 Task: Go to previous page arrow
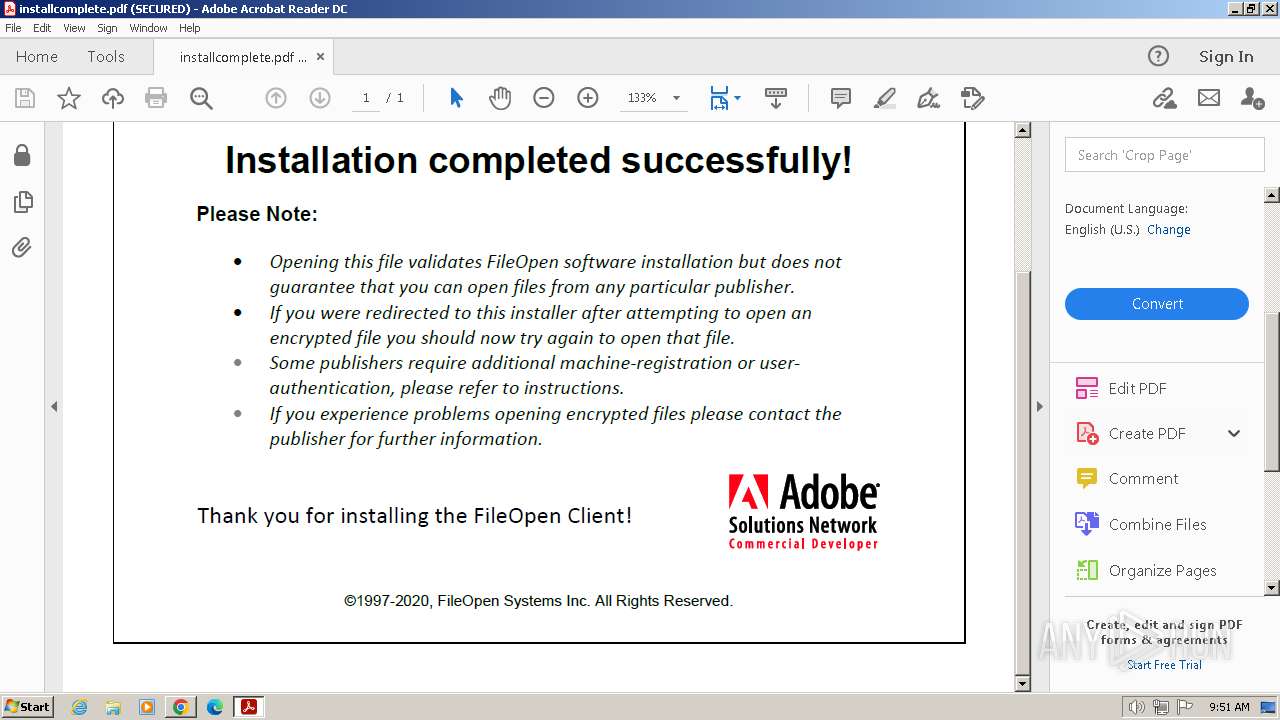(x=276, y=98)
